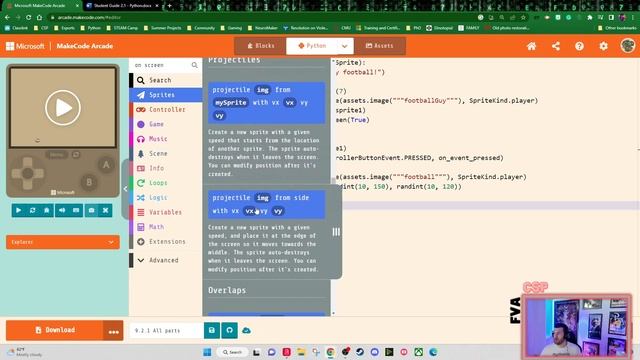
Task: Open the Info toolbox category
Action: pos(165,168)
